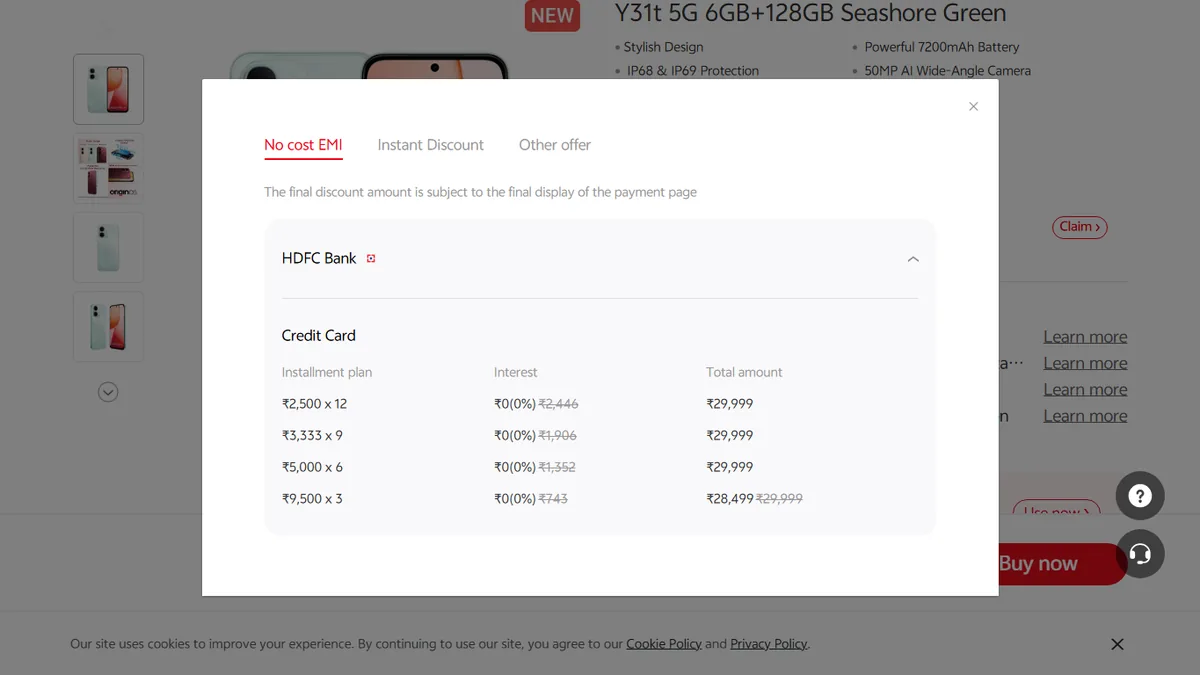Image resolution: width=1200 pixels, height=675 pixels.
Task: Click the struck-through ₹1,352 interest
Action: (x=557, y=467)
